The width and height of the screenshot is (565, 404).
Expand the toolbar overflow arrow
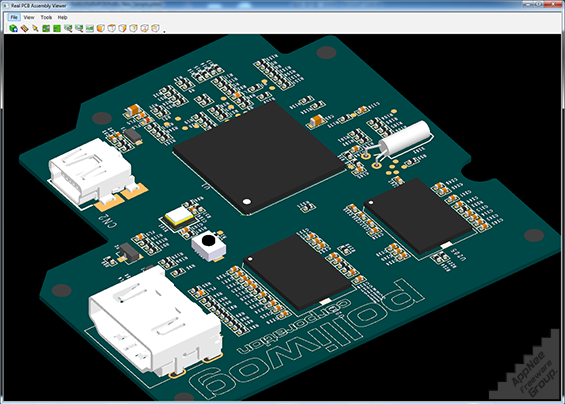[x=164, y=31]
